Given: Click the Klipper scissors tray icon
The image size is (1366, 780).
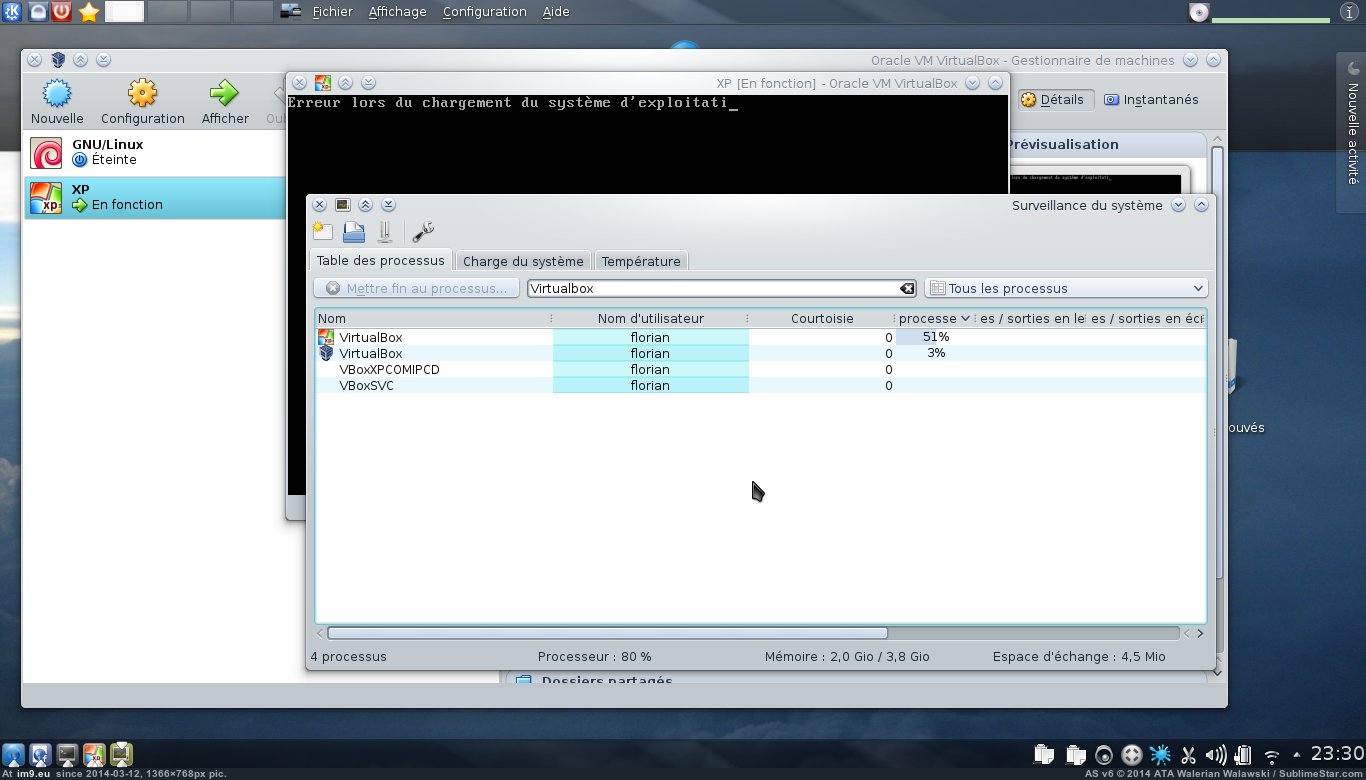Looking at the screenshot, I should point(1188,755).
